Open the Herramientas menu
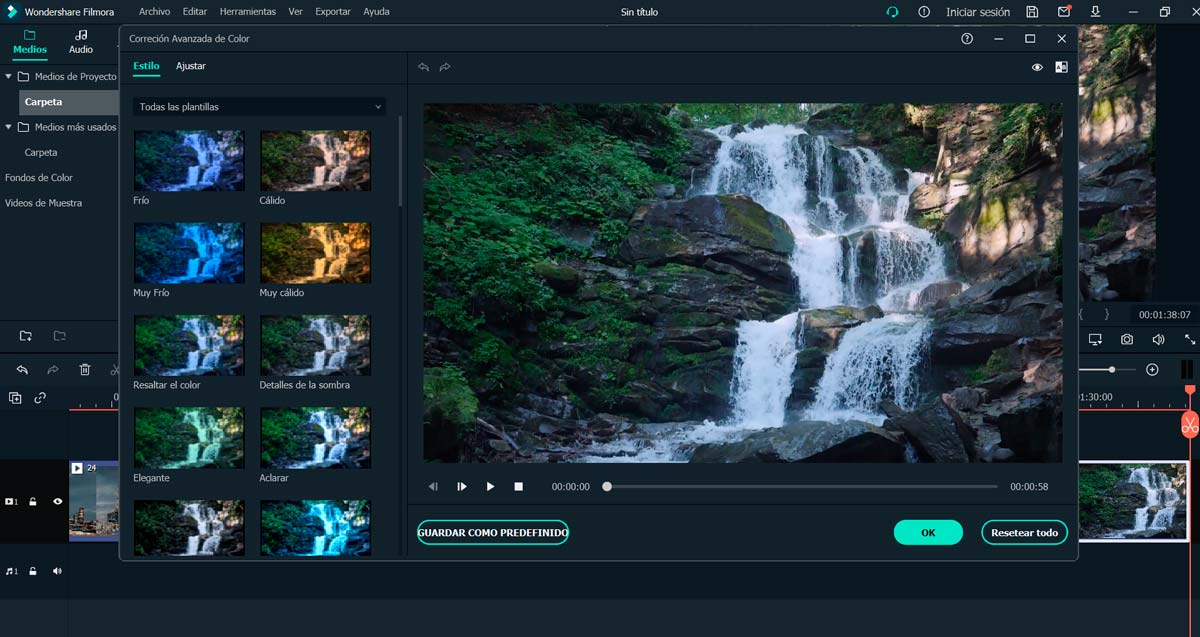Screen dimensions: 1200x637 pos(247,12)
